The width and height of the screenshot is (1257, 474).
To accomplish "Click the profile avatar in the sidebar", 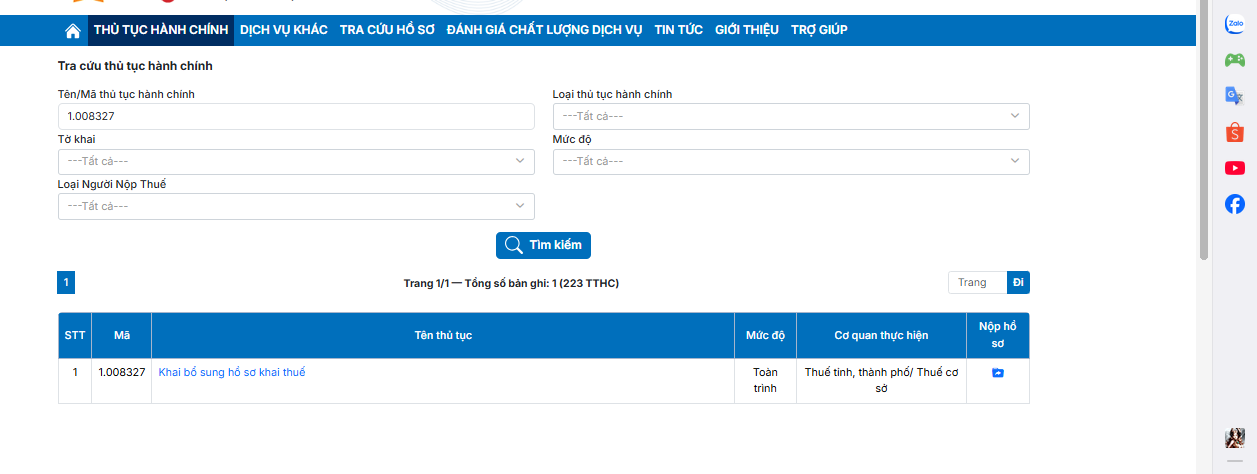I will [x=1235, y=438].
